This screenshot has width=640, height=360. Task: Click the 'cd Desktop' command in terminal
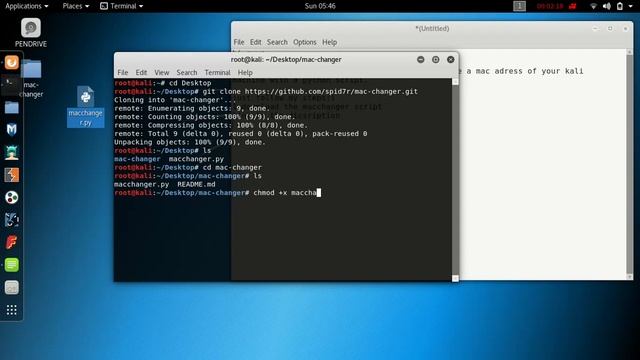point(190,83)
